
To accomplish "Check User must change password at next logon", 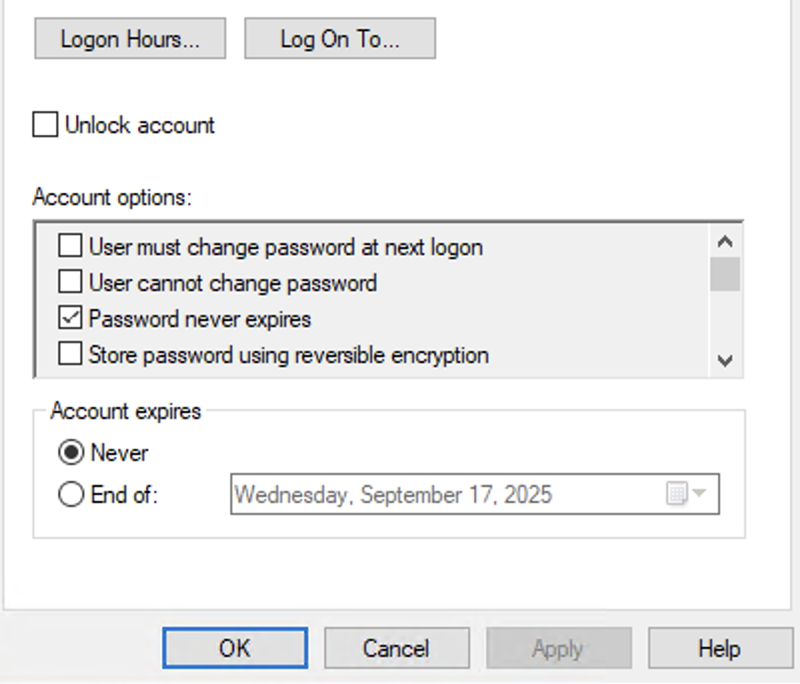I will tap(69, 247).
